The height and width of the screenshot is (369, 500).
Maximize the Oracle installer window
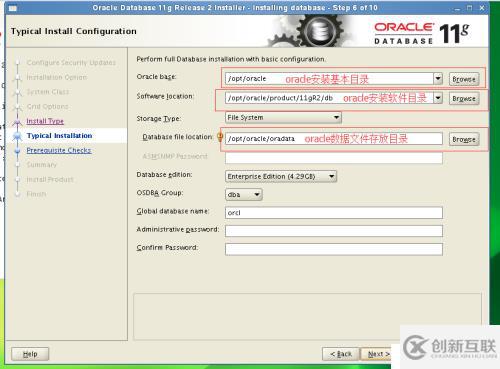point(469,8)
